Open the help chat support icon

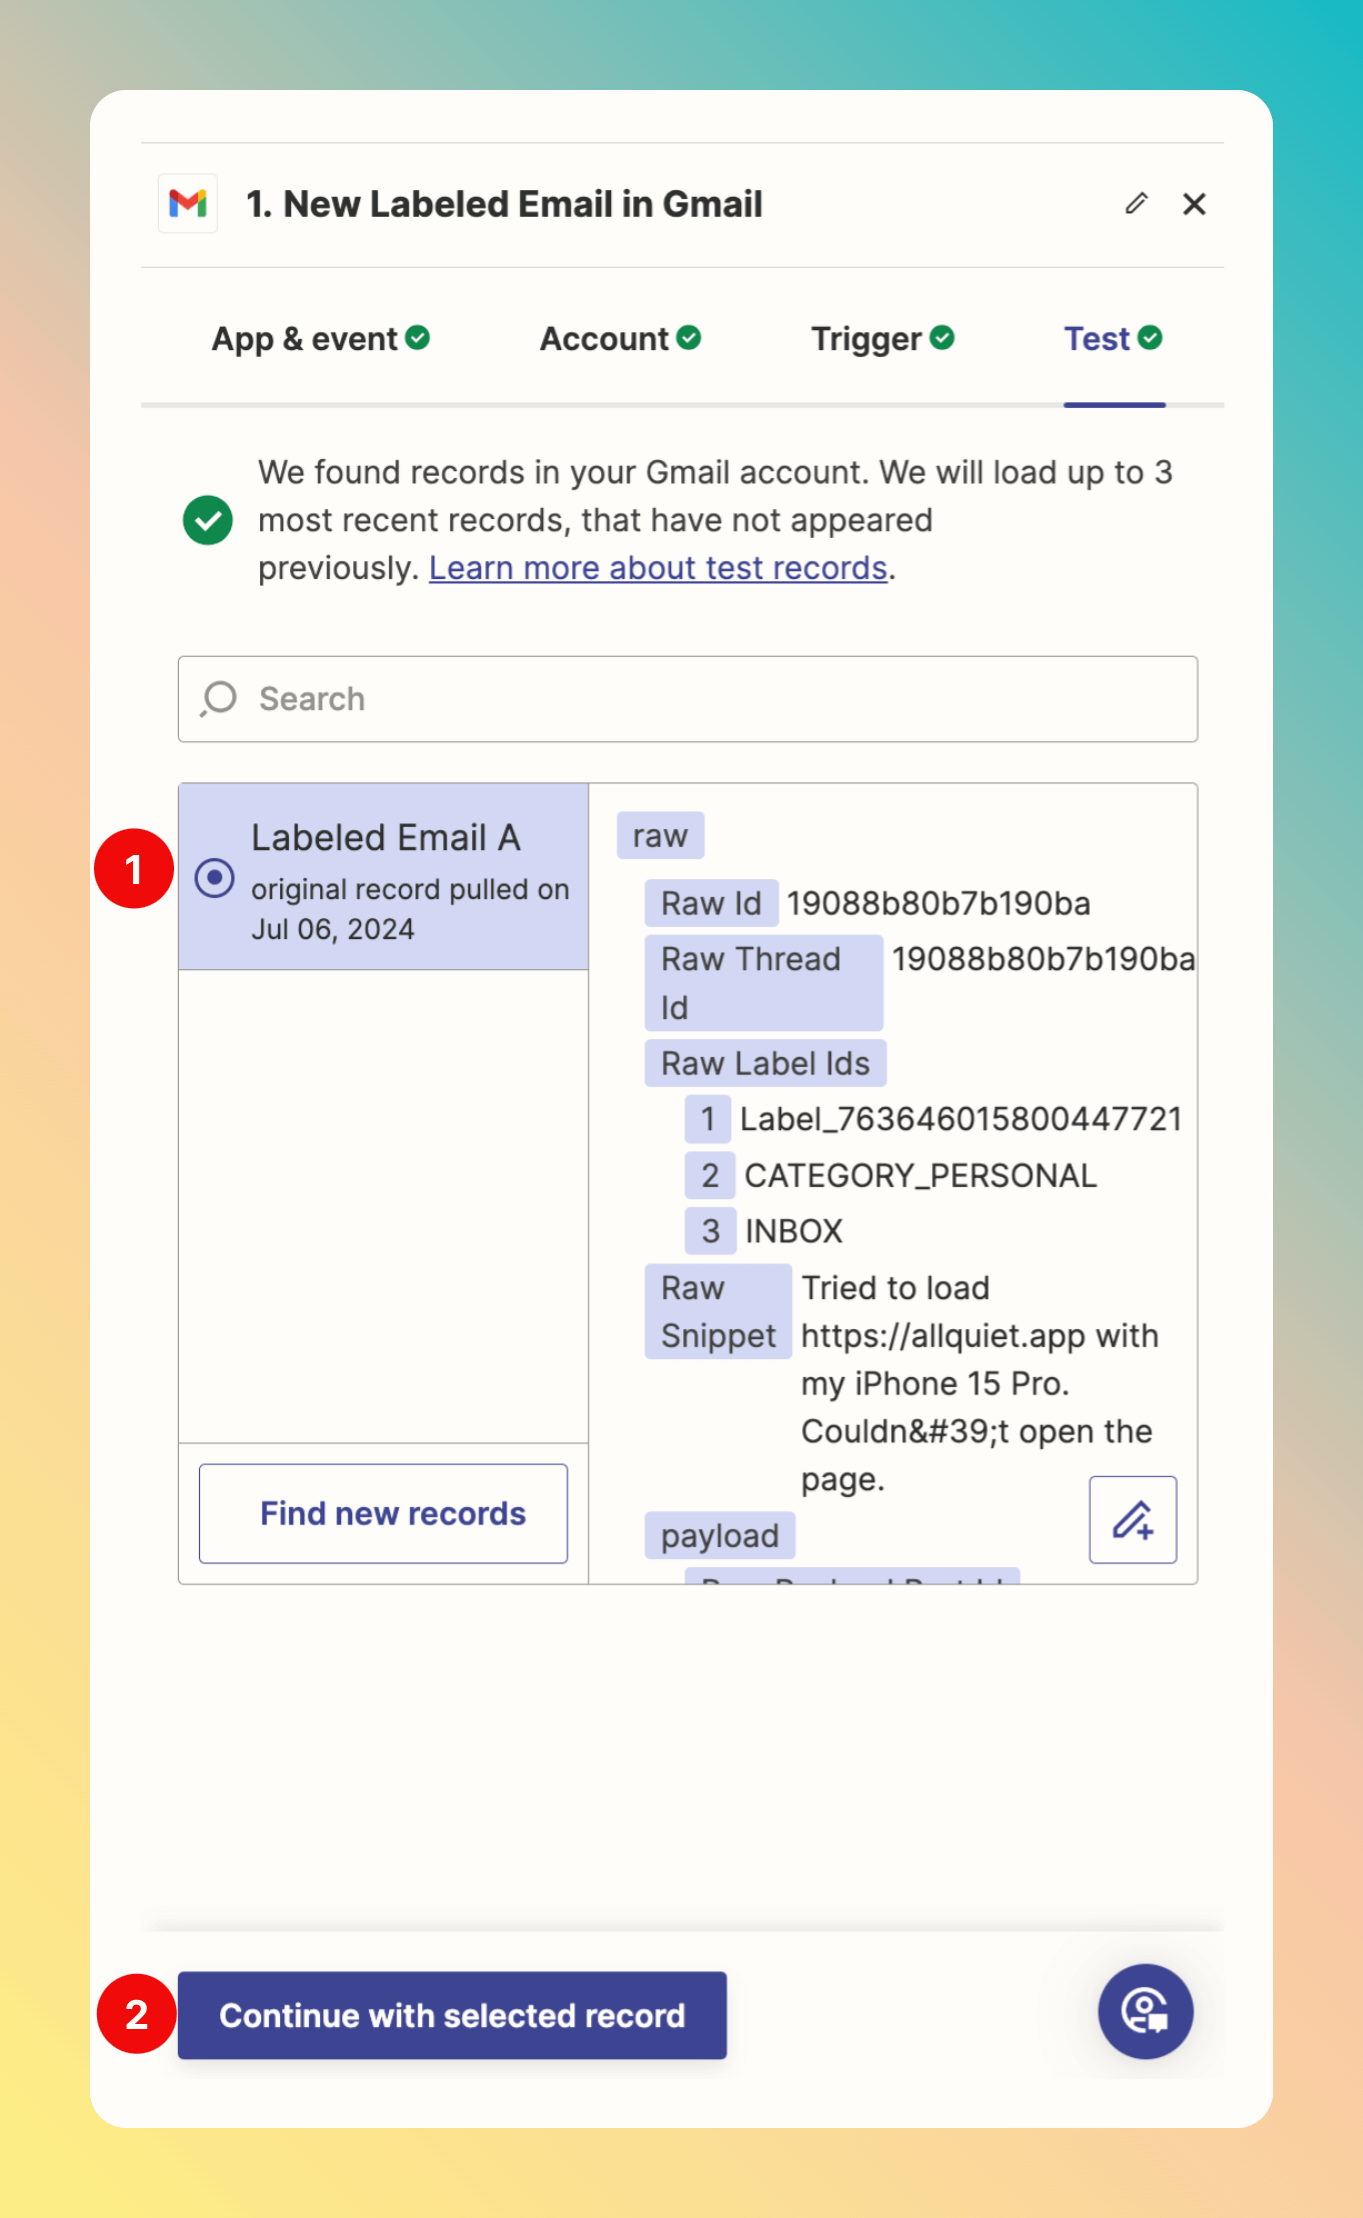tap(1145, 2011)
